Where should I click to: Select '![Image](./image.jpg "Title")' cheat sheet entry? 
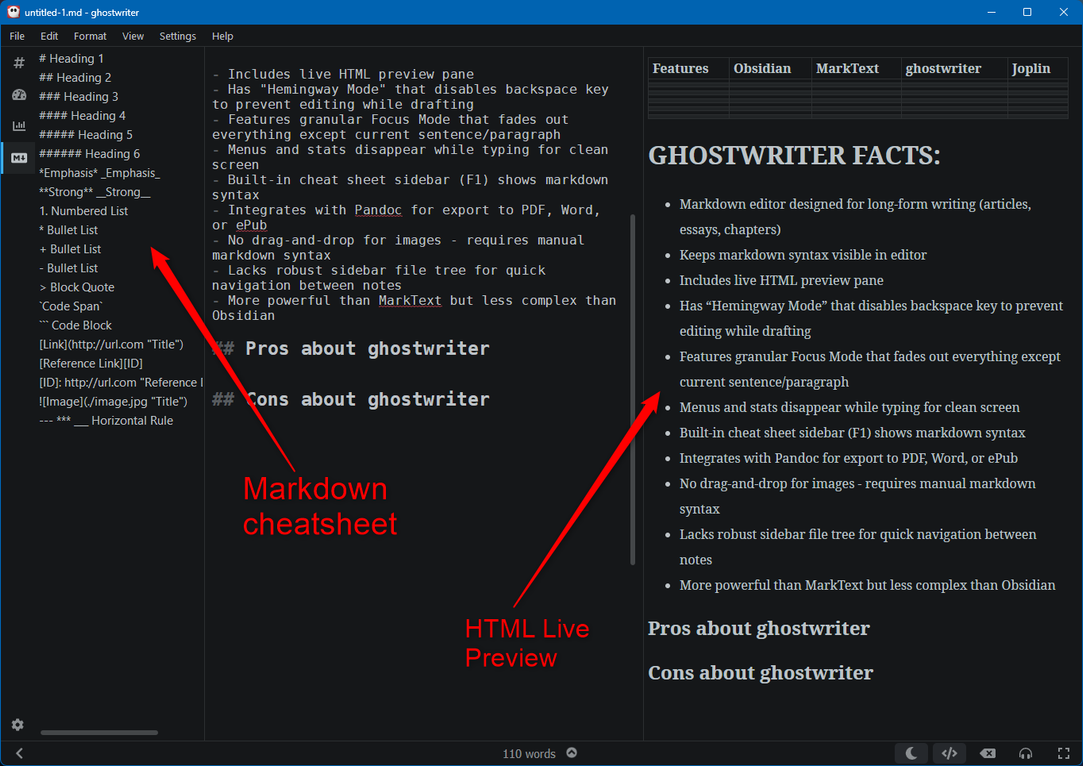point(113,401)
